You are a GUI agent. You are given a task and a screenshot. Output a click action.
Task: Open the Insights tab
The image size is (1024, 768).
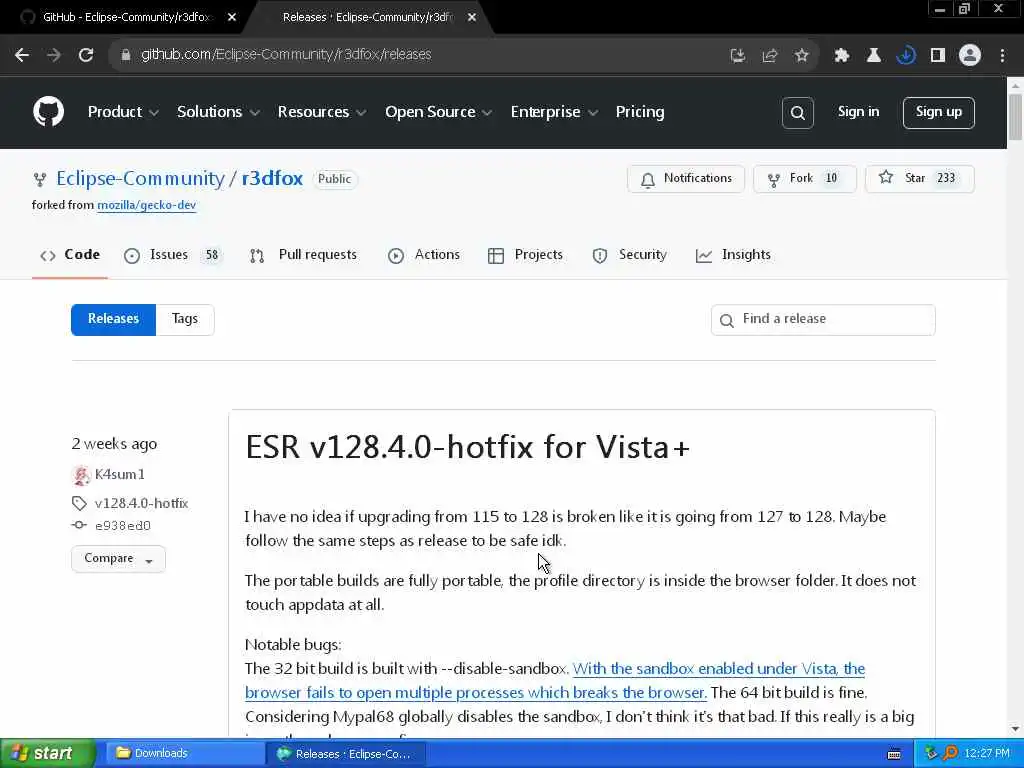click(733, 255)
